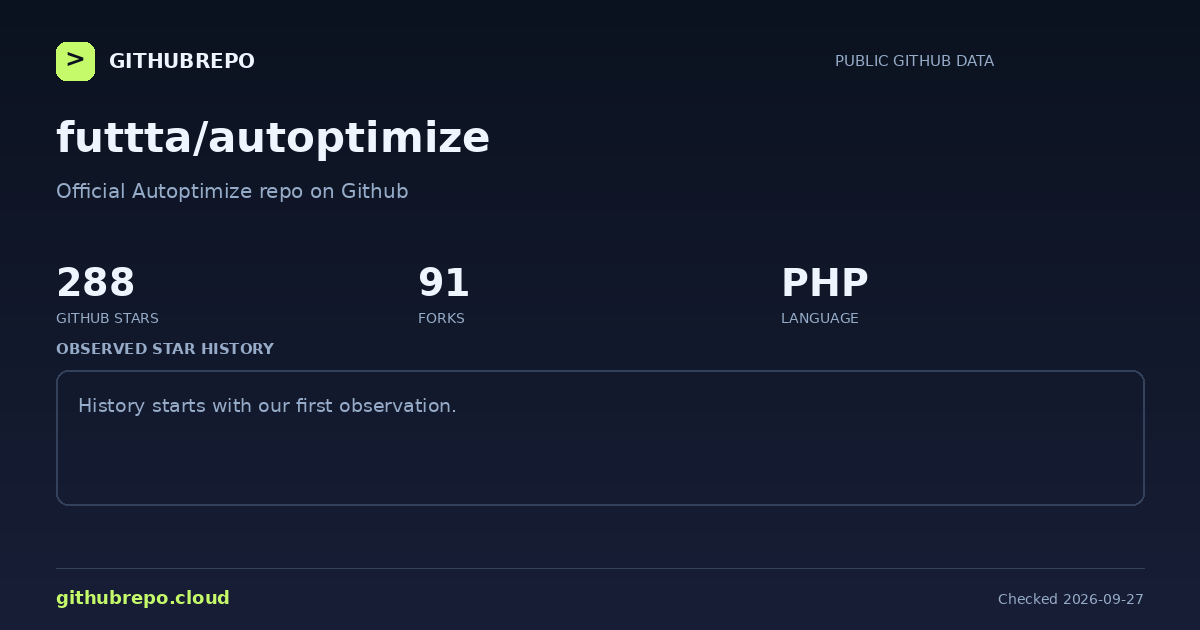The height and width of the screenshot is (630, 1200).
Task: Click the GITHUB STARS label
Action: click(x=107, y=318)
